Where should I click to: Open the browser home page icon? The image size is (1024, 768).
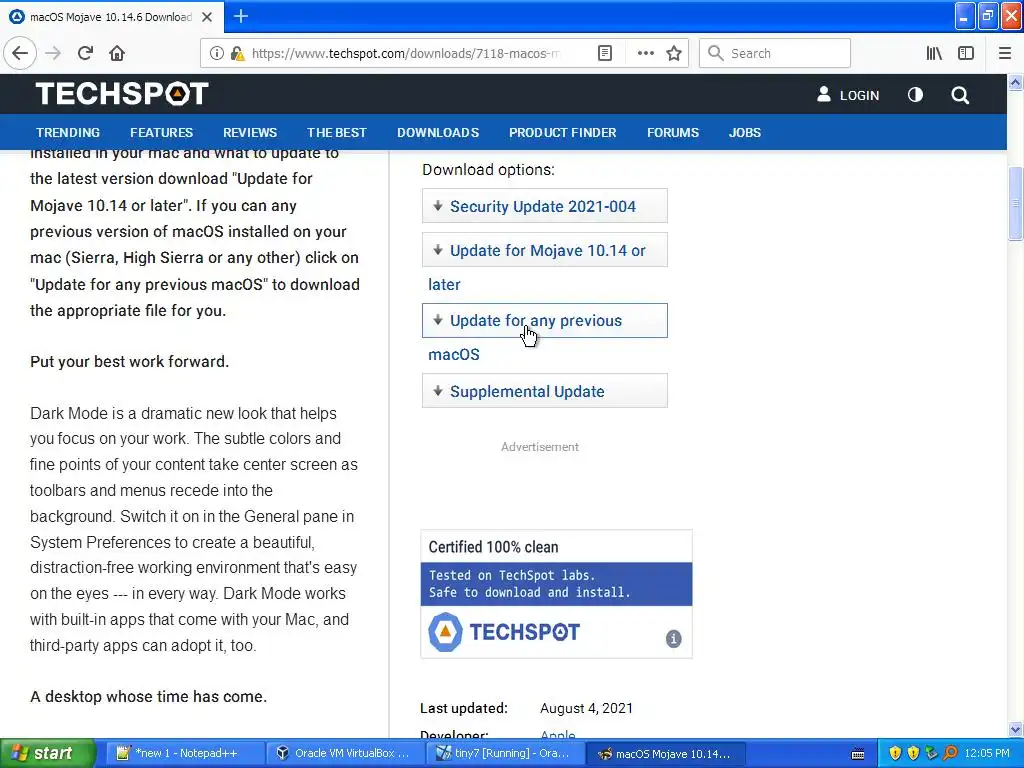click(x=117, y=53)
